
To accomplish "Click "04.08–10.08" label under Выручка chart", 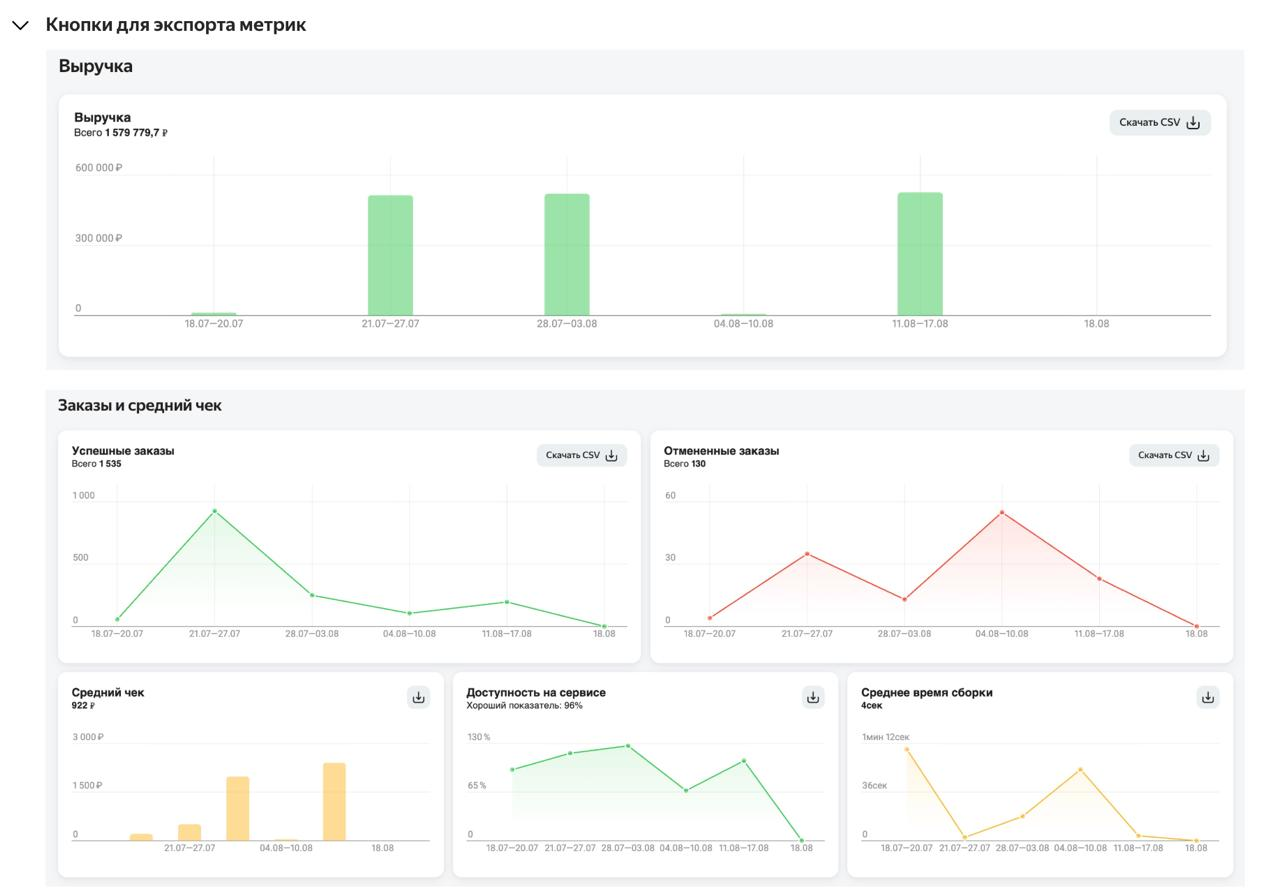I will [743, 324].
